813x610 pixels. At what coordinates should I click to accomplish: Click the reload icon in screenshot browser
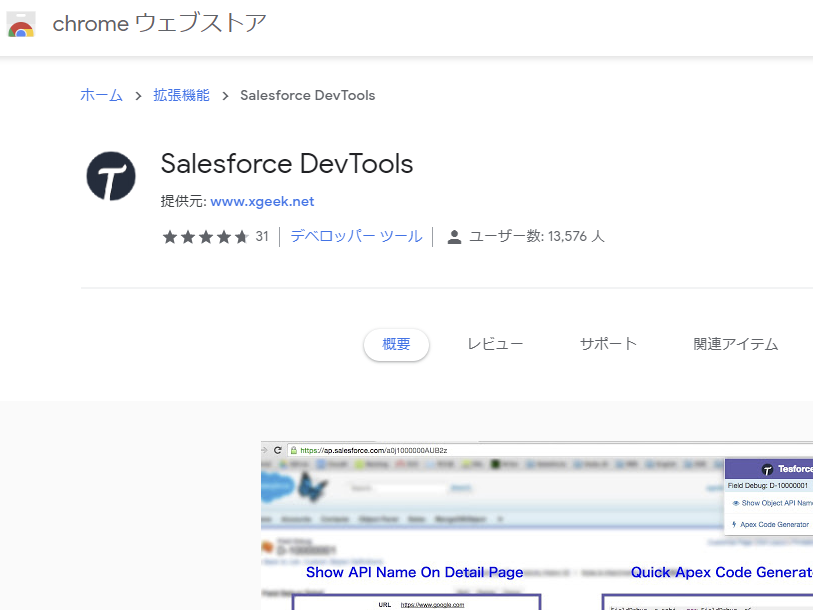coord(277,451)
